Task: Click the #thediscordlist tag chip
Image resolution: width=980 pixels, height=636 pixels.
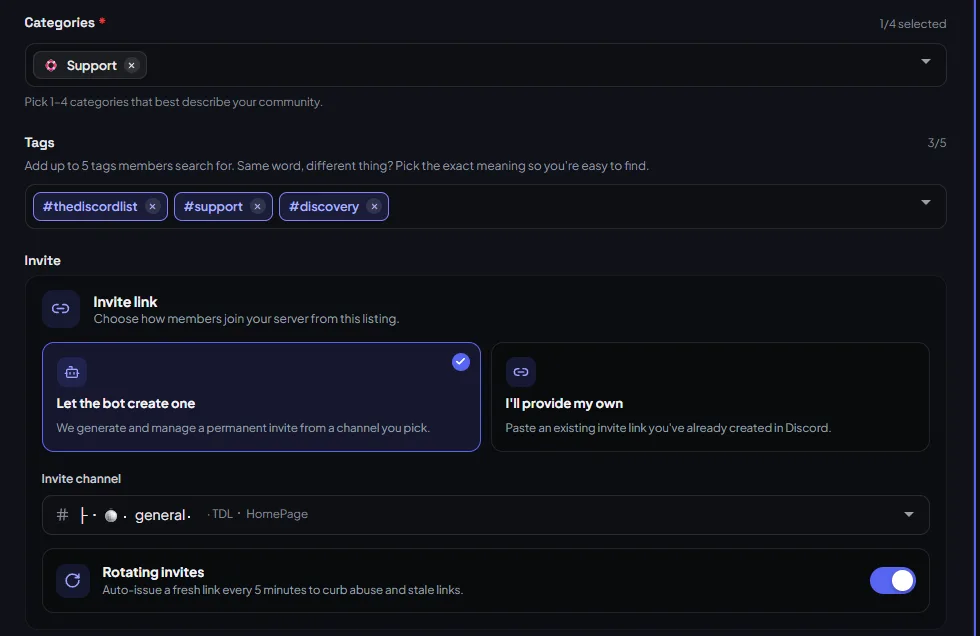Action: pyautogui.click(x=100, y=207)
